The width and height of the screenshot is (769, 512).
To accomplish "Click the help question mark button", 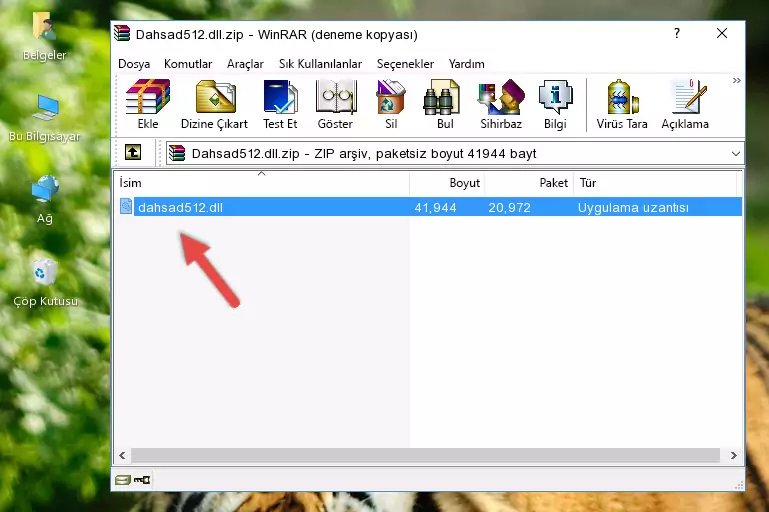I will point(677,33).
